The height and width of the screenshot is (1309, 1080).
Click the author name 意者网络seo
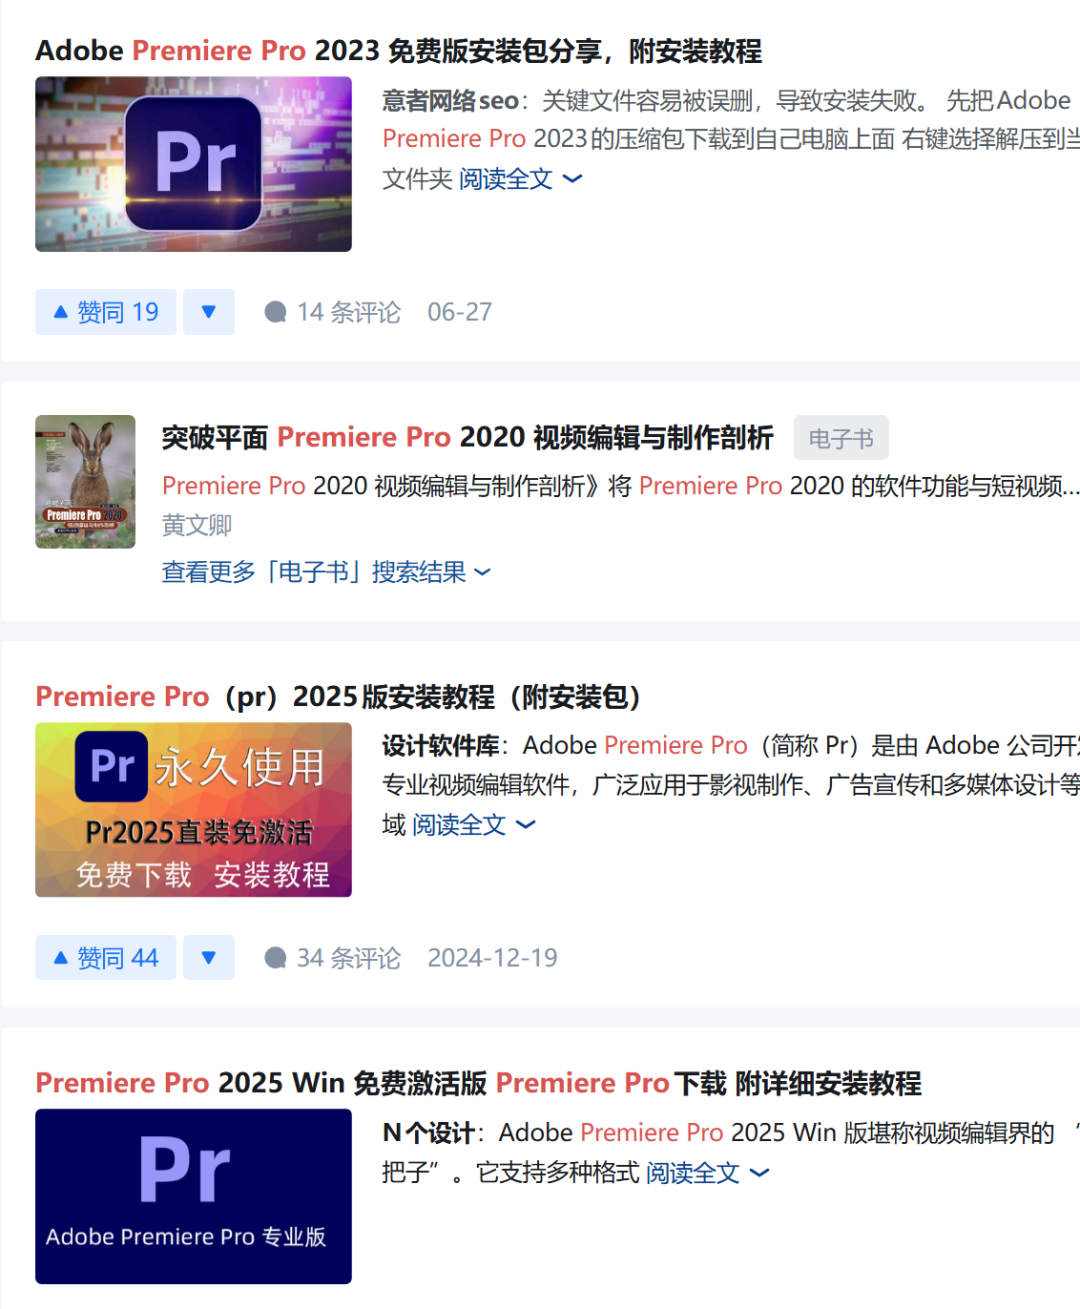[x=450, y=101]
